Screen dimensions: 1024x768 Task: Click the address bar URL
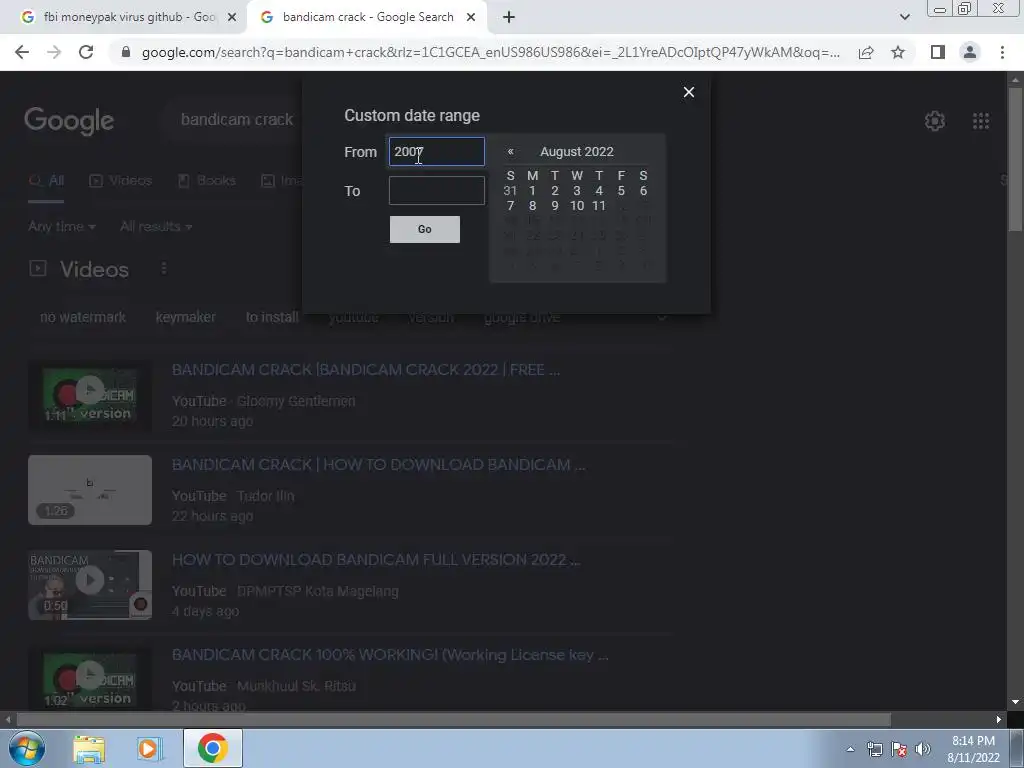(490, 52)
